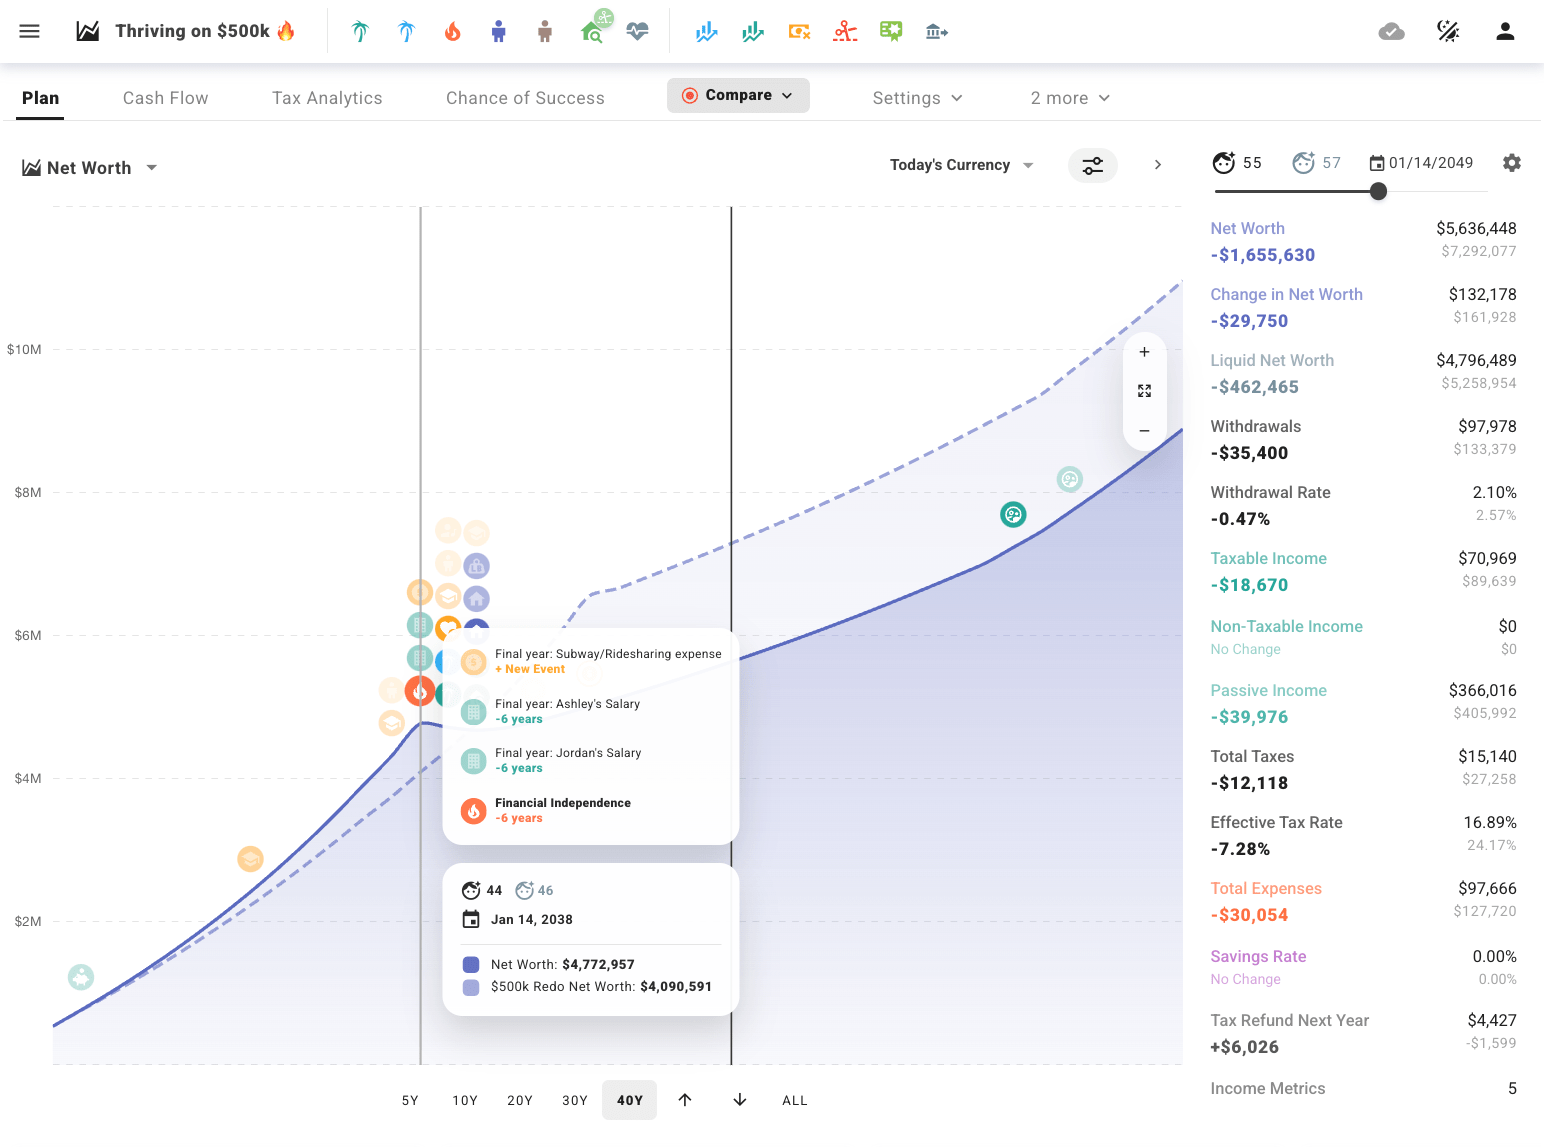
Task: Open the green house search icon
Action: coord(591,31)
